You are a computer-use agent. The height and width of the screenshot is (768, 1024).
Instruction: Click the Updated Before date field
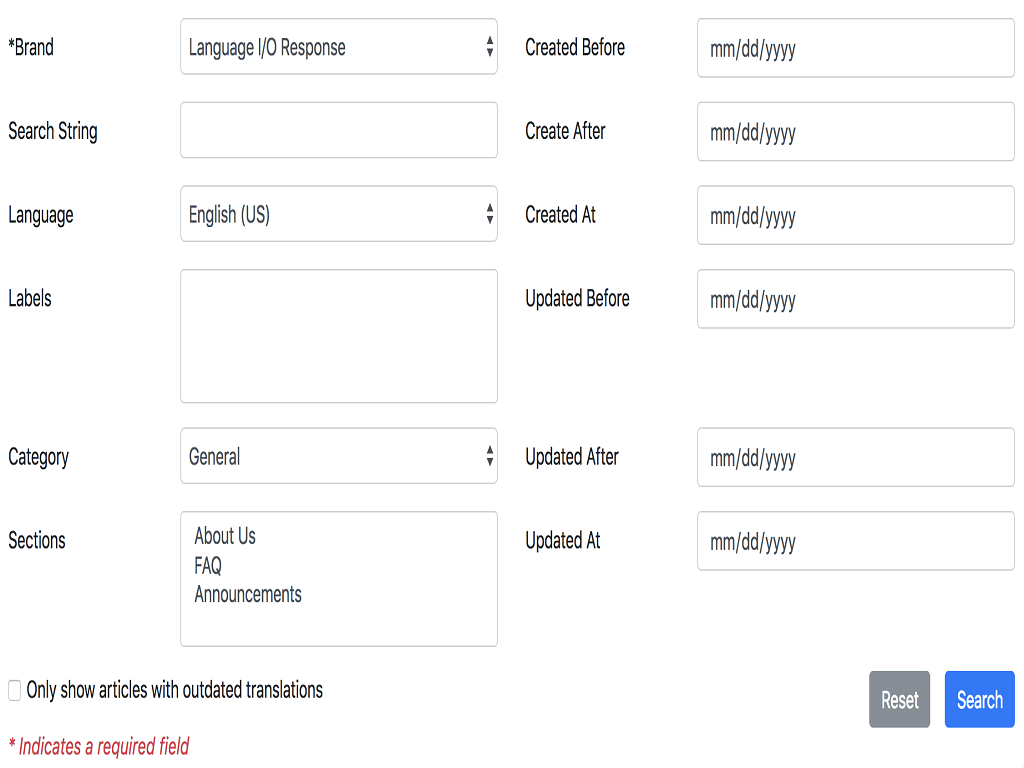tap(855, 299)
